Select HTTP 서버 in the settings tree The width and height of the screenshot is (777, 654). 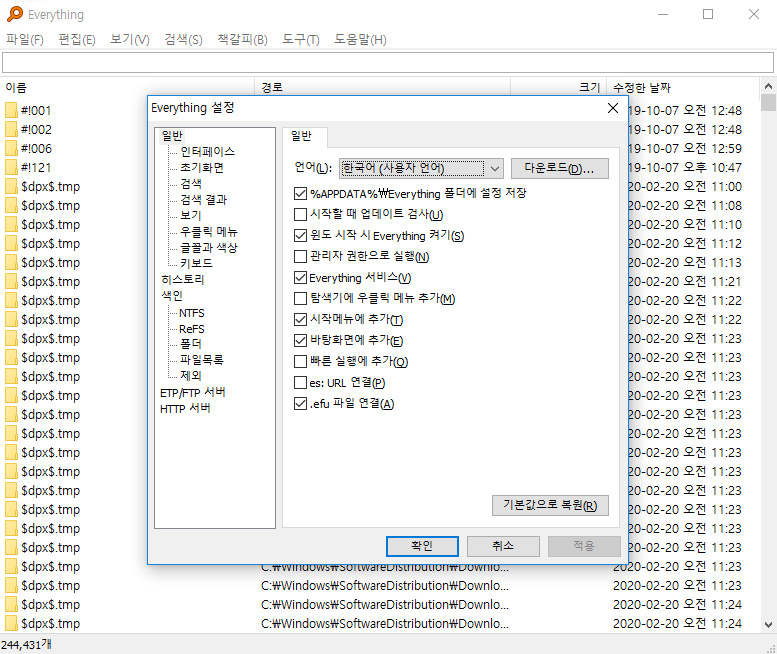click(x=185, y=408)
